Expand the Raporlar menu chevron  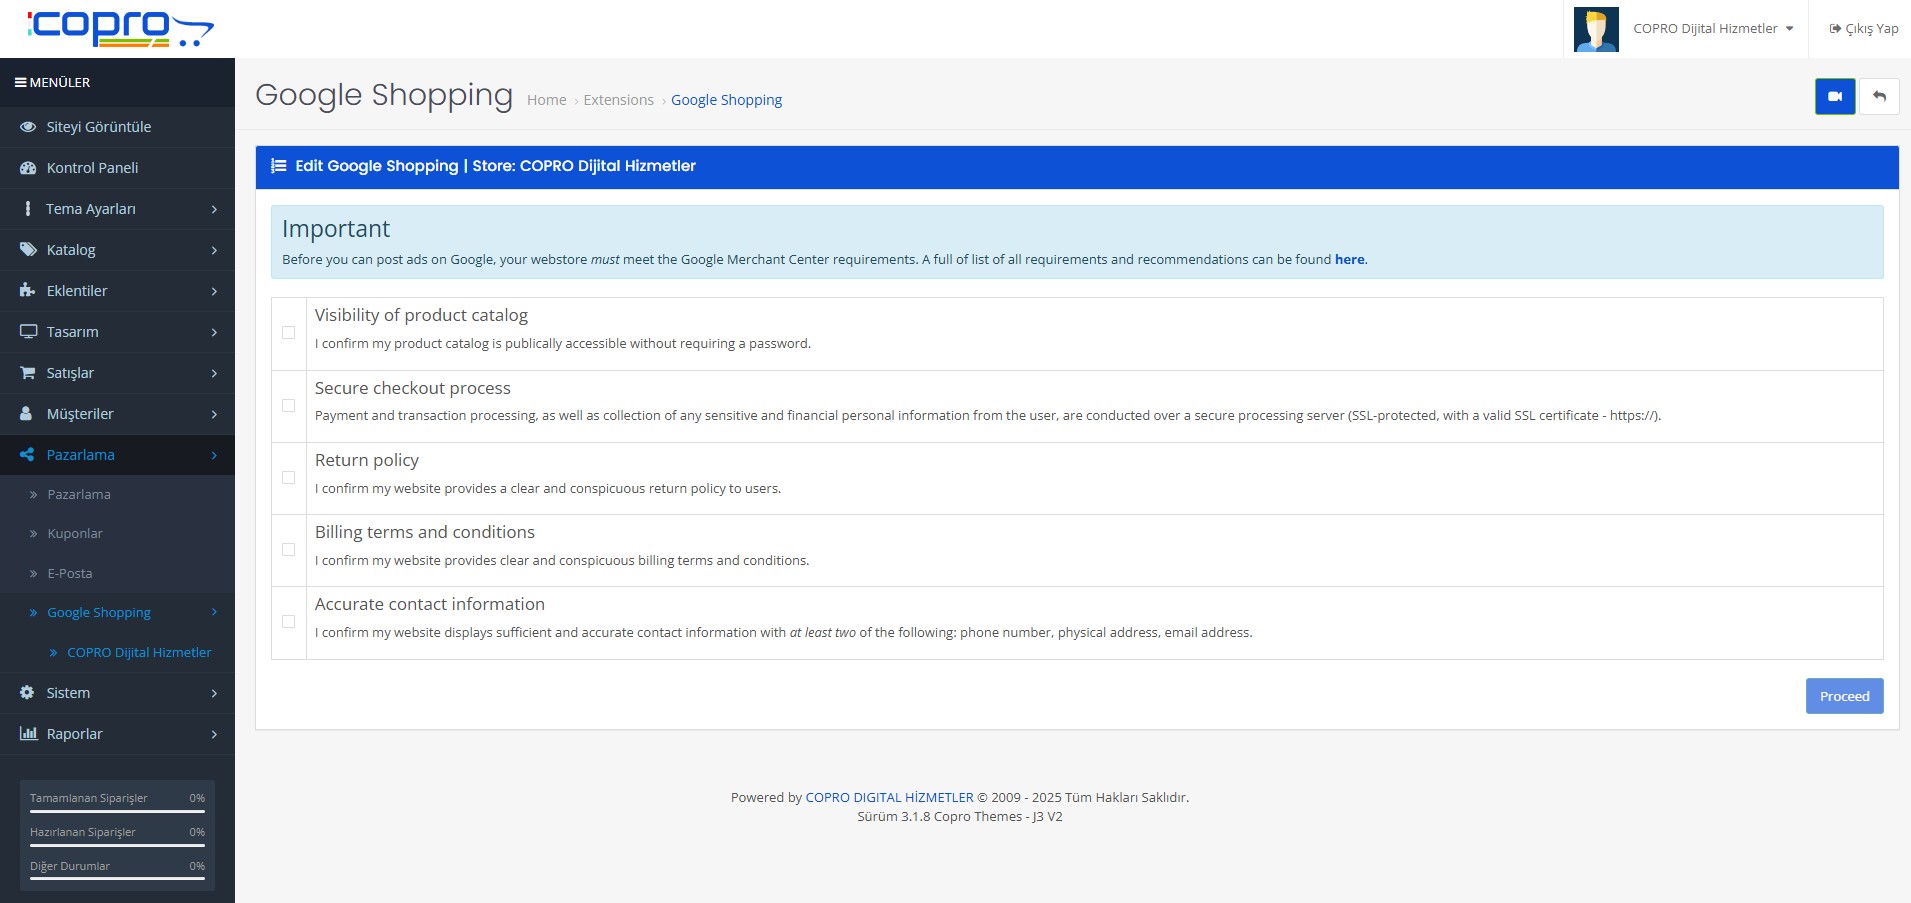tap(214, 734)
